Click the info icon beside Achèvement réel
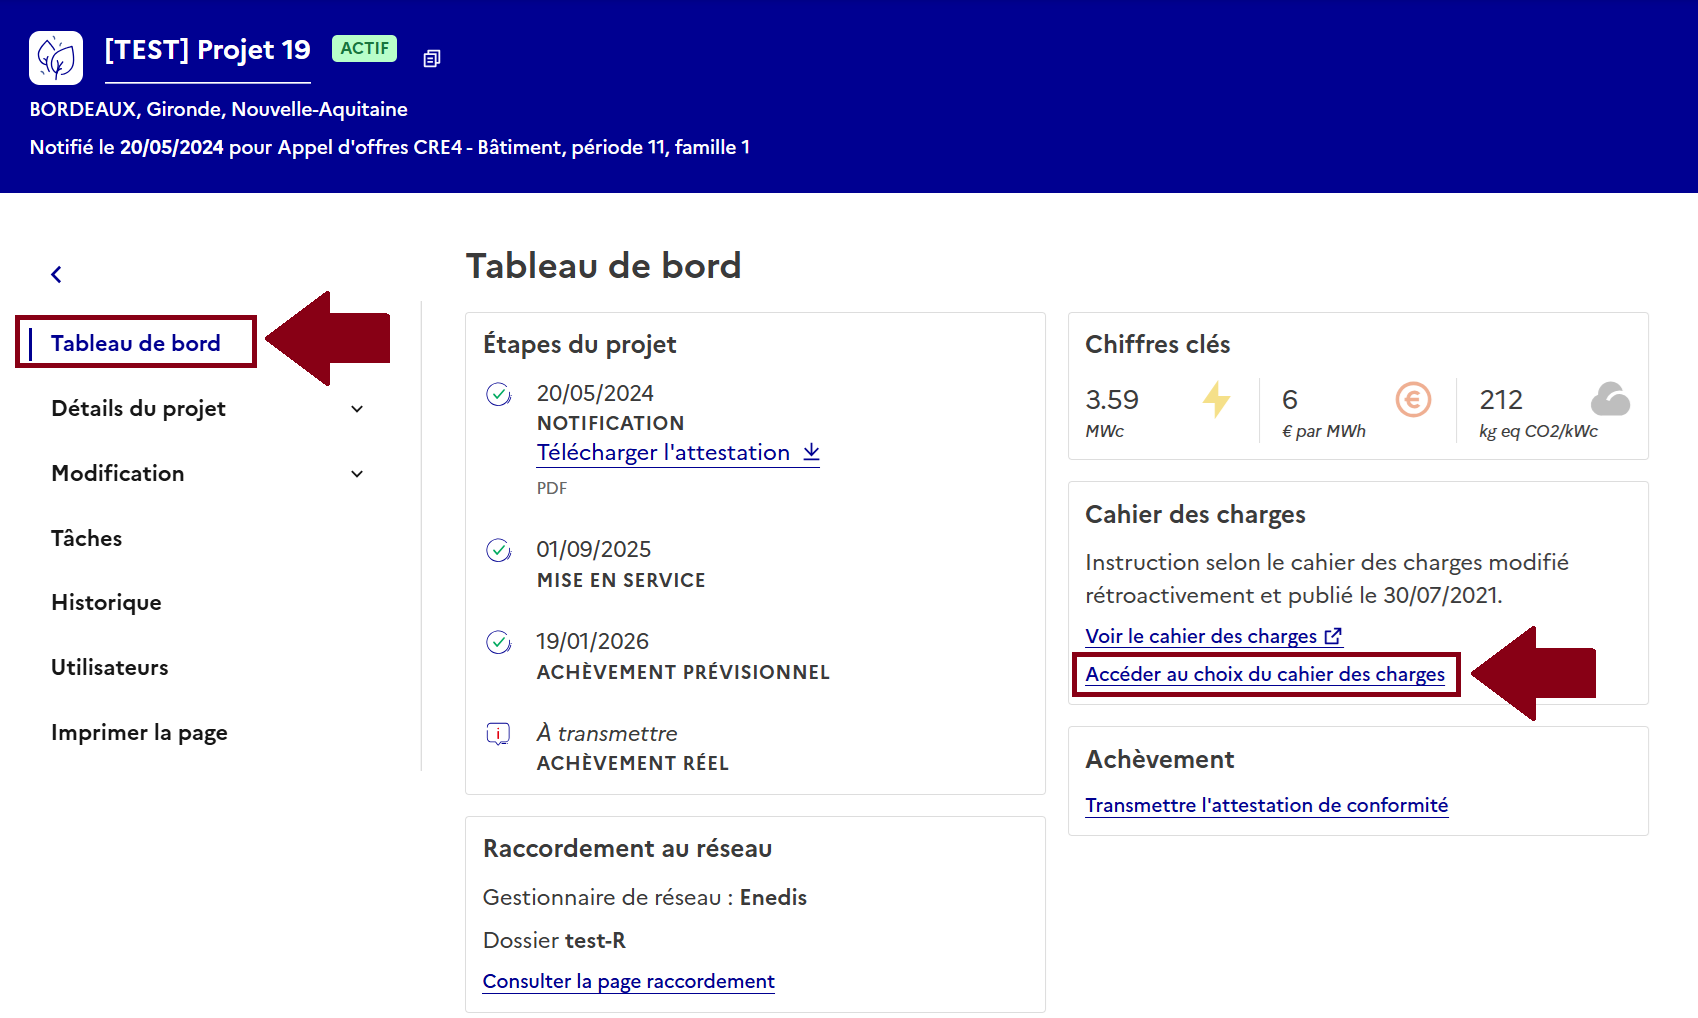 (498, 734)
